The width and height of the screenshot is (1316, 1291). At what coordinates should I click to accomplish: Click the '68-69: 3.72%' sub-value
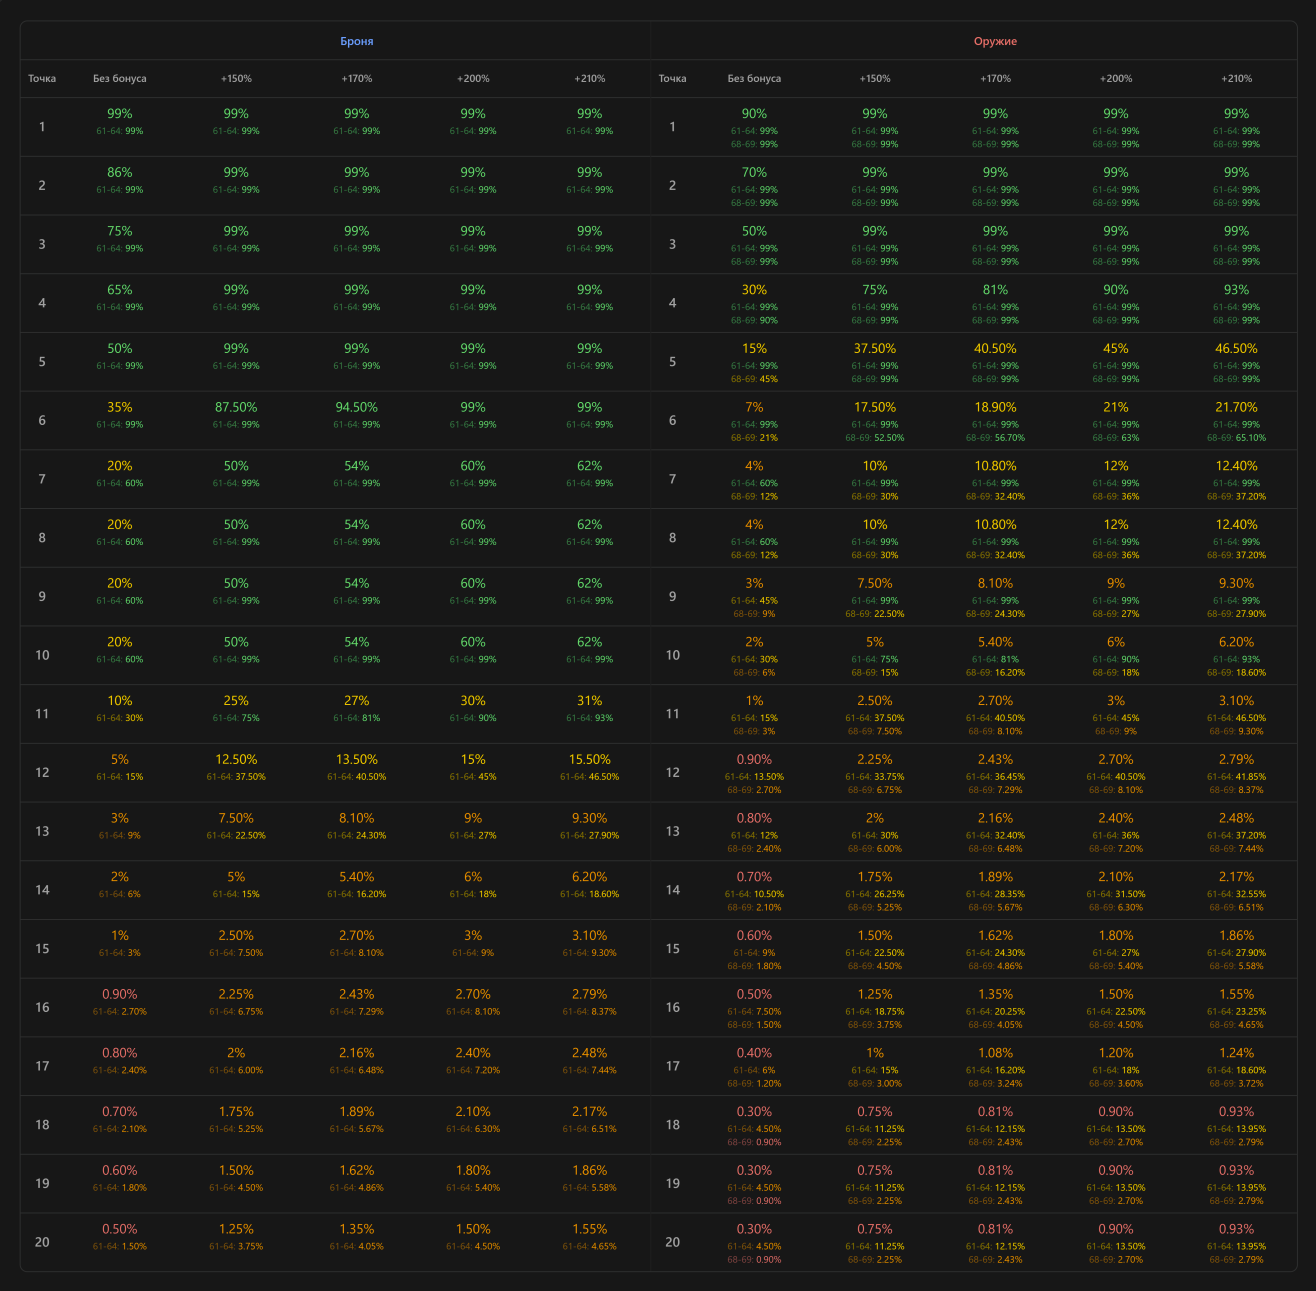(1237, 1084)
